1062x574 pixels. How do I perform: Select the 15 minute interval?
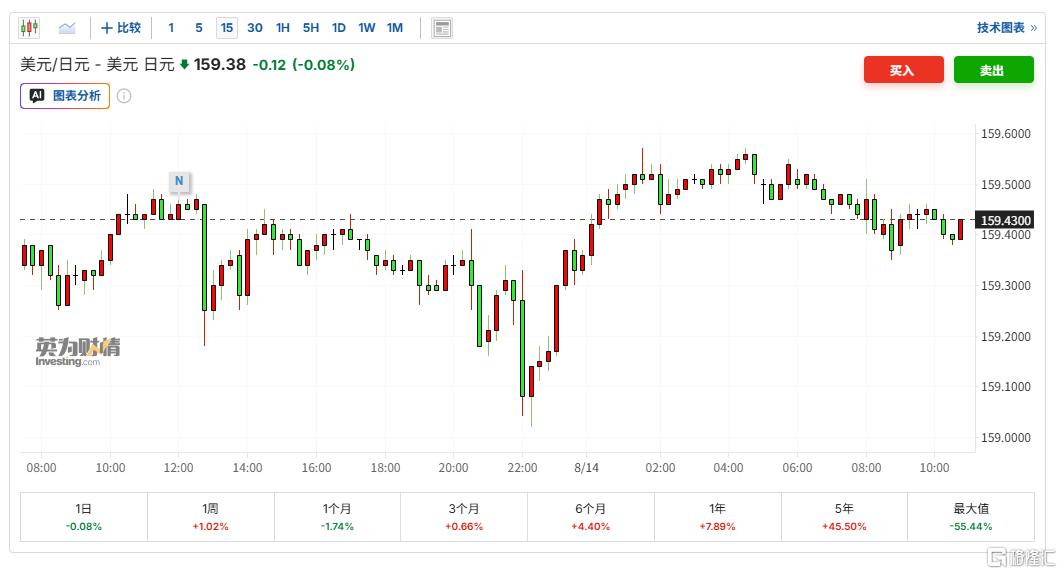coord(226,28)
